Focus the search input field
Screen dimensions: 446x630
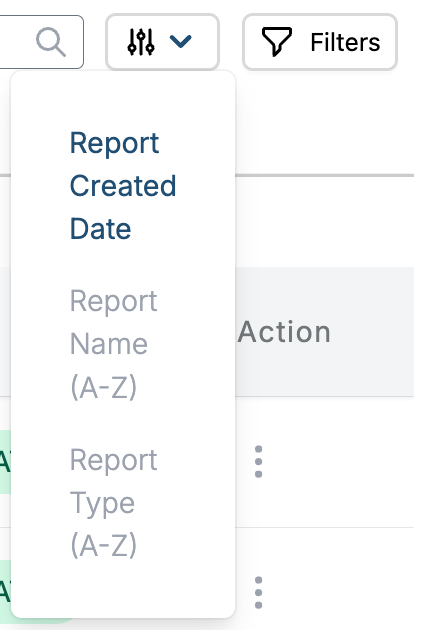40,42
